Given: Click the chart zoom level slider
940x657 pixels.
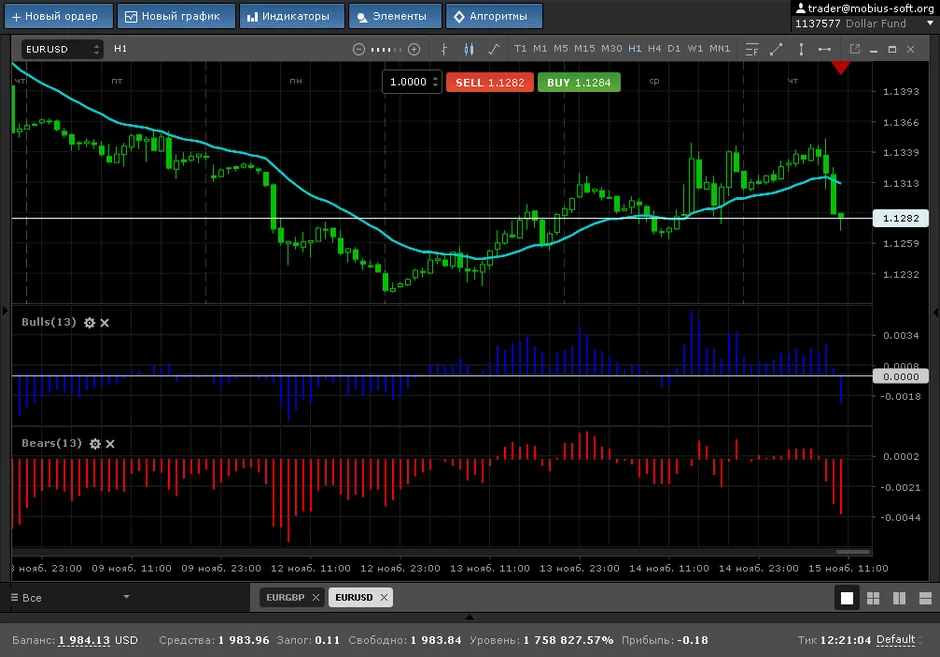Looking at the screenshot, I should 386,49.
